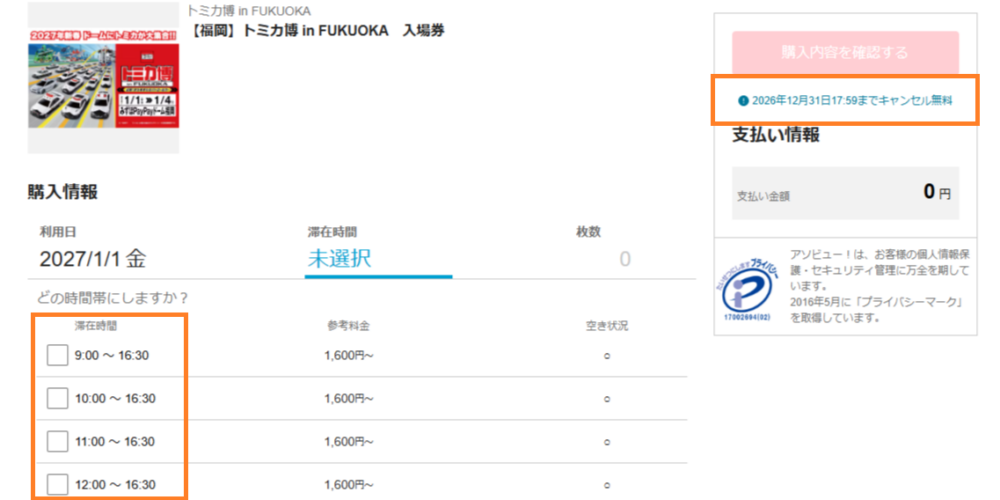Click the availability circle in the 12:00 row
The image size is (1000, 500).
(x=607, y=485)
